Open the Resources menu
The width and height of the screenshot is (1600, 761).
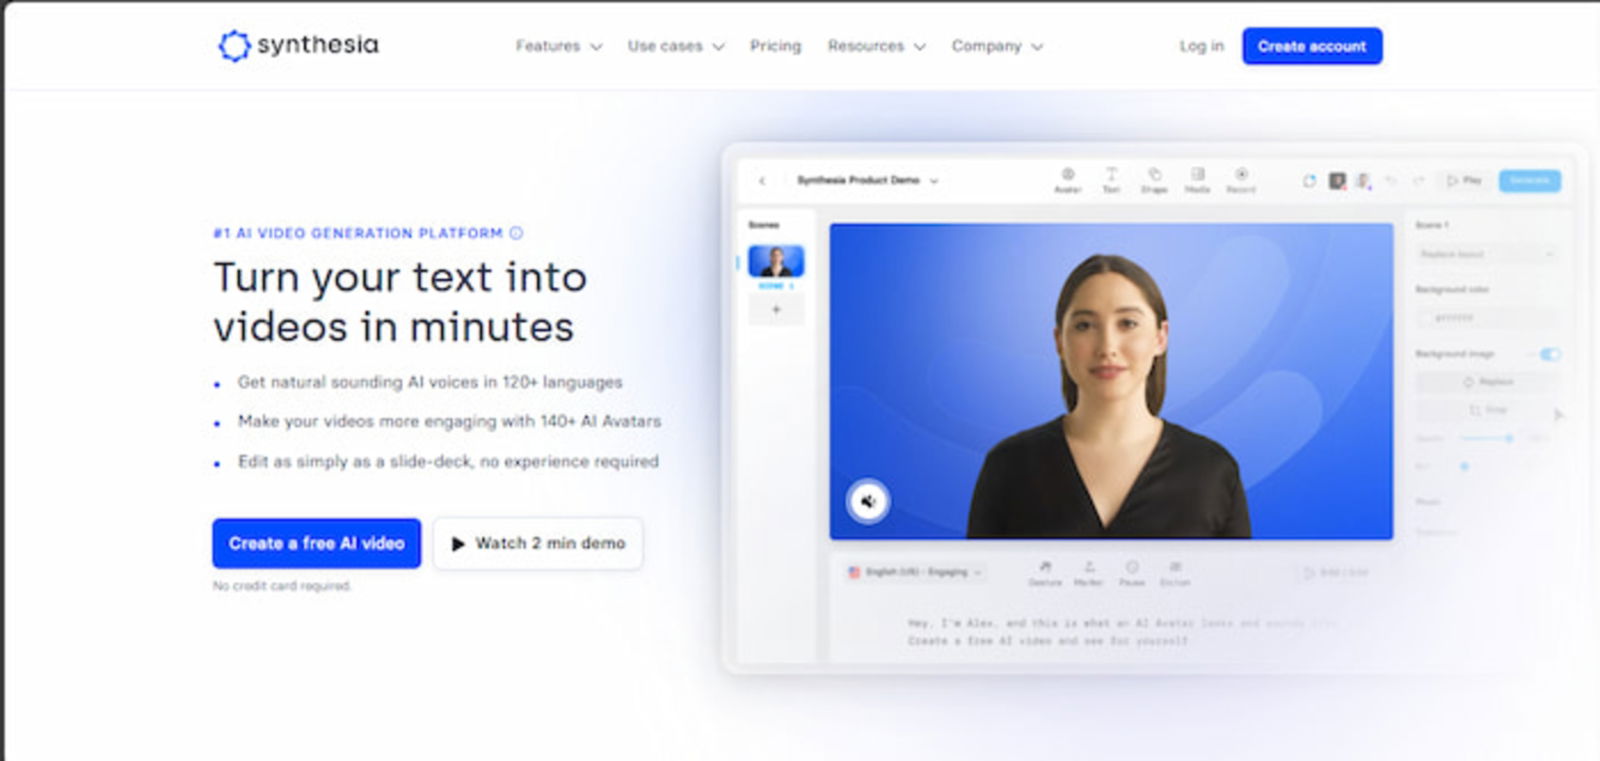point(876,46)
